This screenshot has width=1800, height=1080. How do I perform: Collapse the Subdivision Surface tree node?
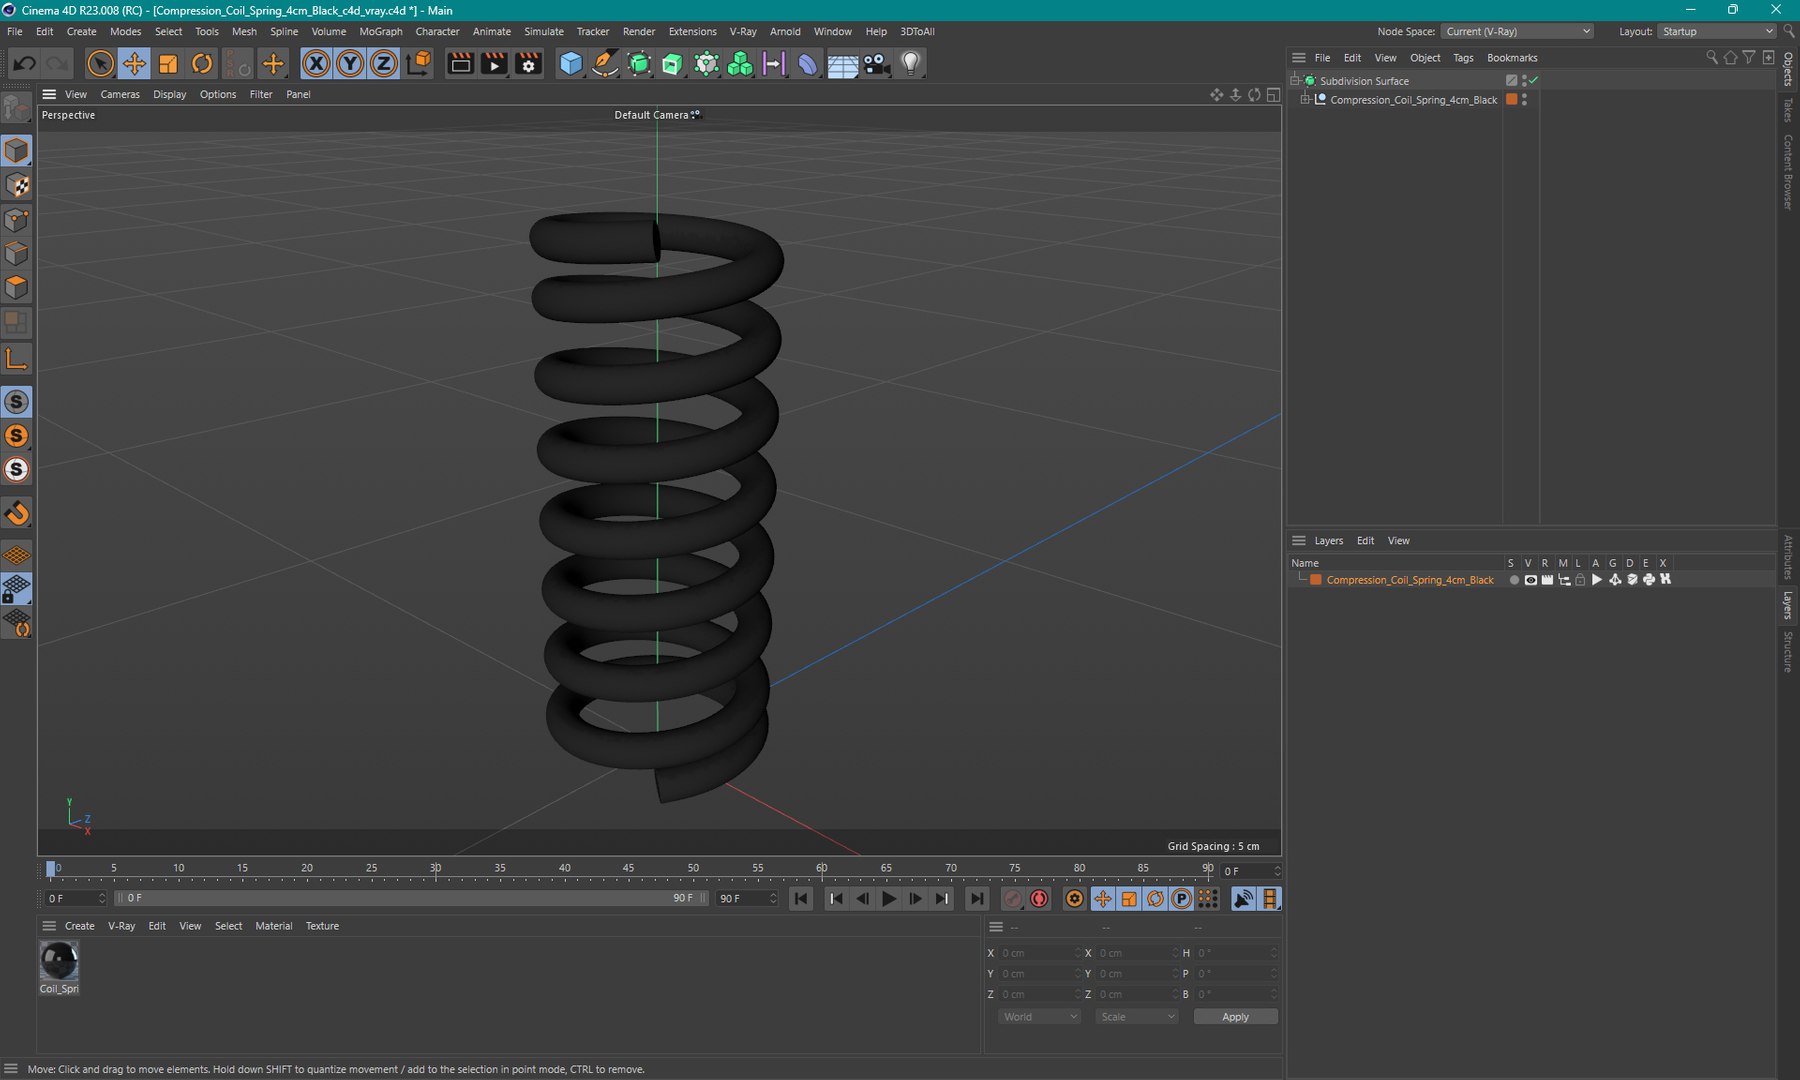[x=1295, y=80]
